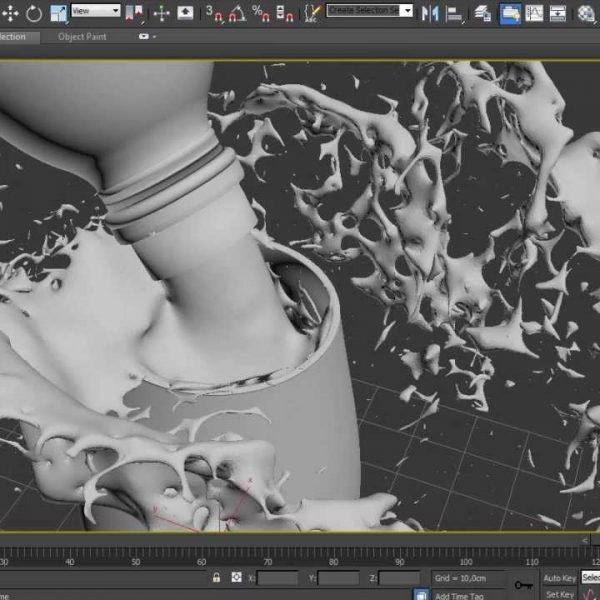Open the View reference coordinate dropdown
The height and width of the screenshot is (600, 600).
[96, 11]
